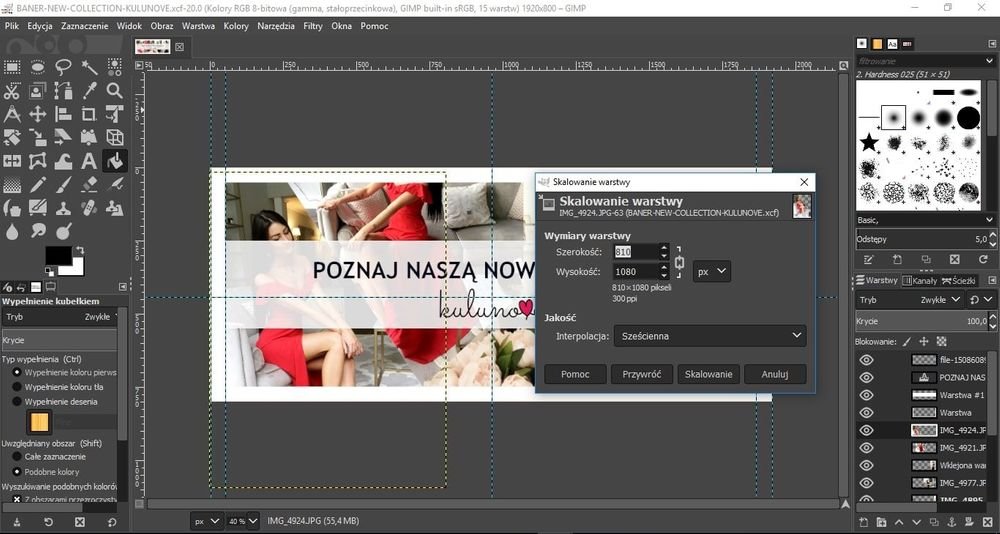Select the Color Picker eyedropper tool
The height and width of the screenshot is (534, 1000).
[x=89, y=91]
